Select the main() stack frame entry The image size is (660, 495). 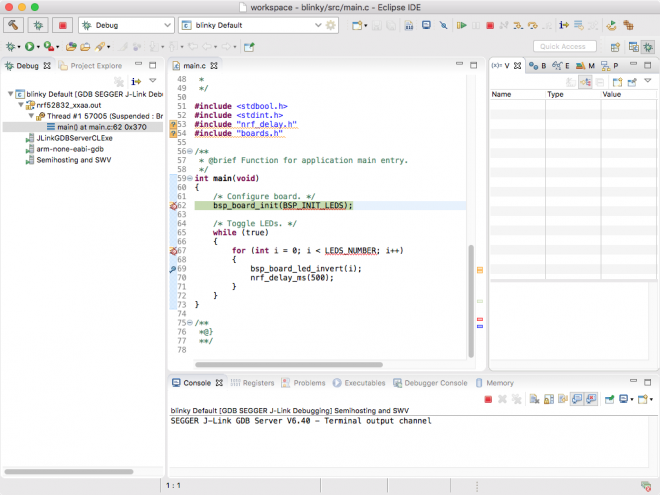(x=100, y=127)
